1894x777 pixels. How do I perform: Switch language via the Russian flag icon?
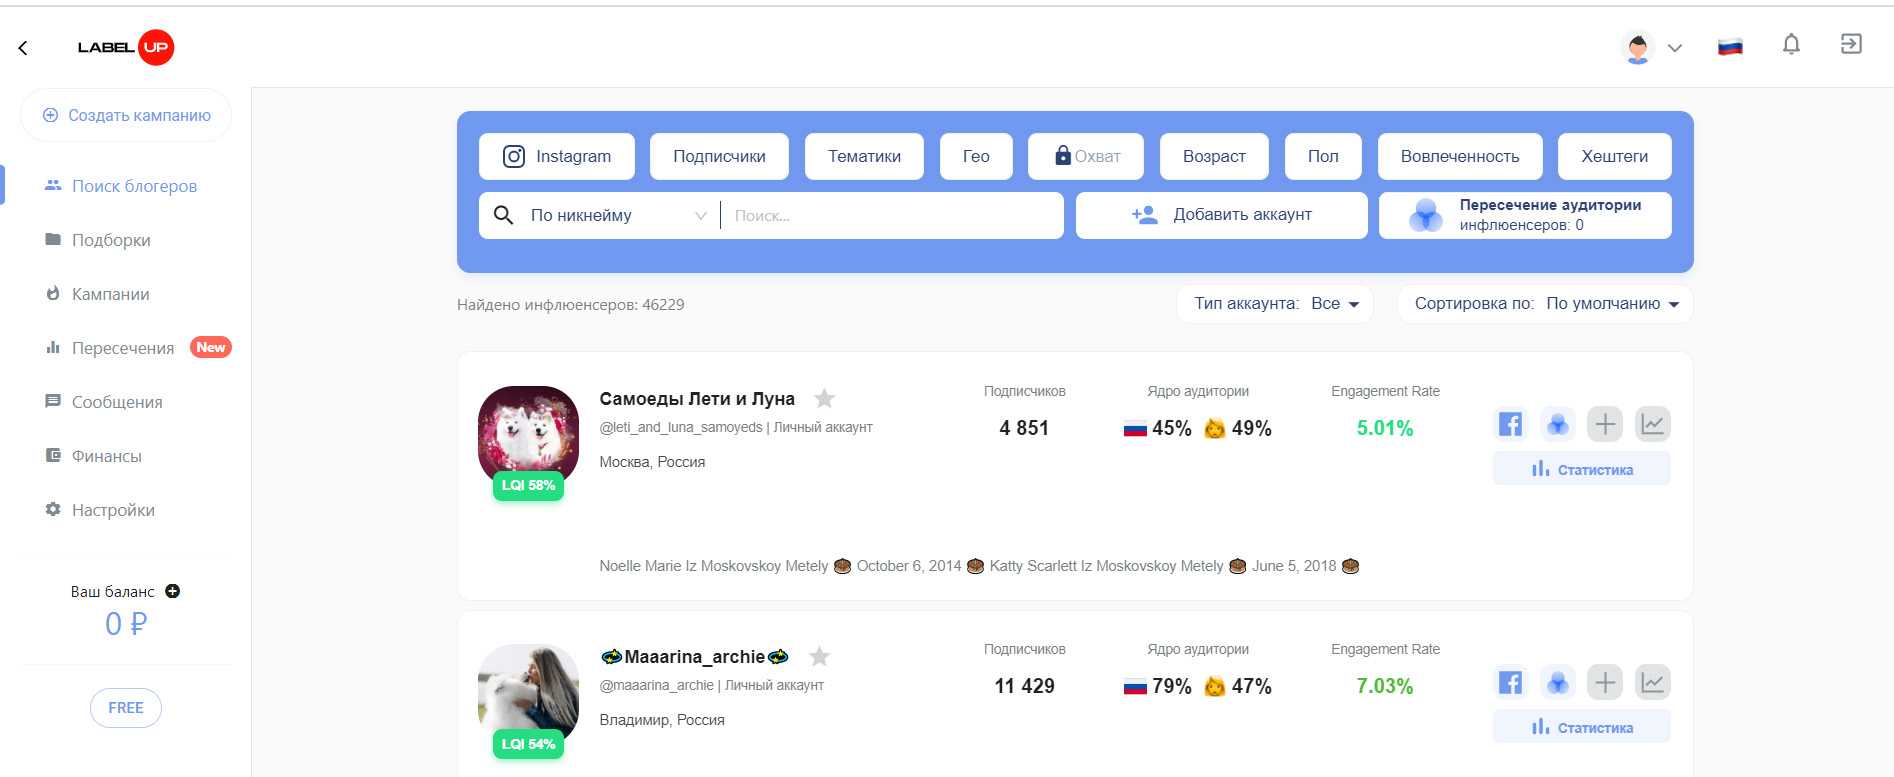pos(1730,47)
